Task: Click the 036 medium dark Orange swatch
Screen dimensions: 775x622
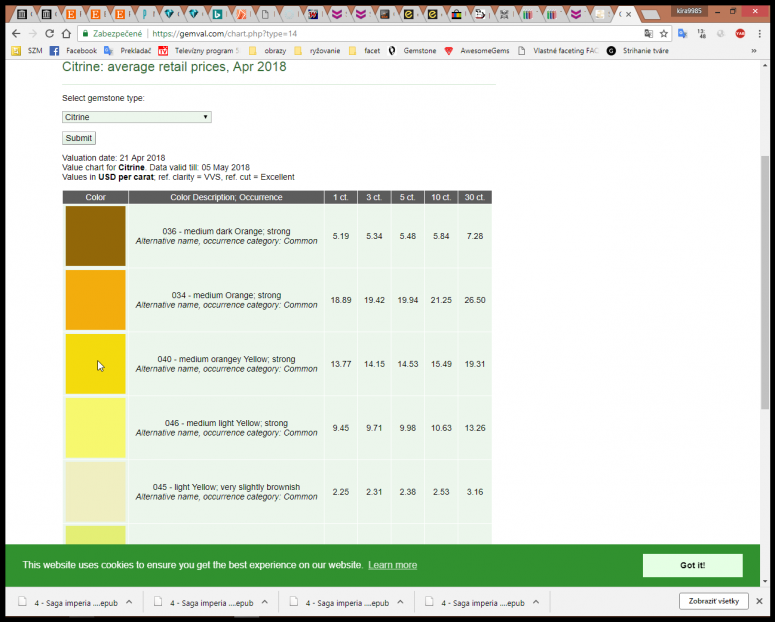Action: (95, 236)
